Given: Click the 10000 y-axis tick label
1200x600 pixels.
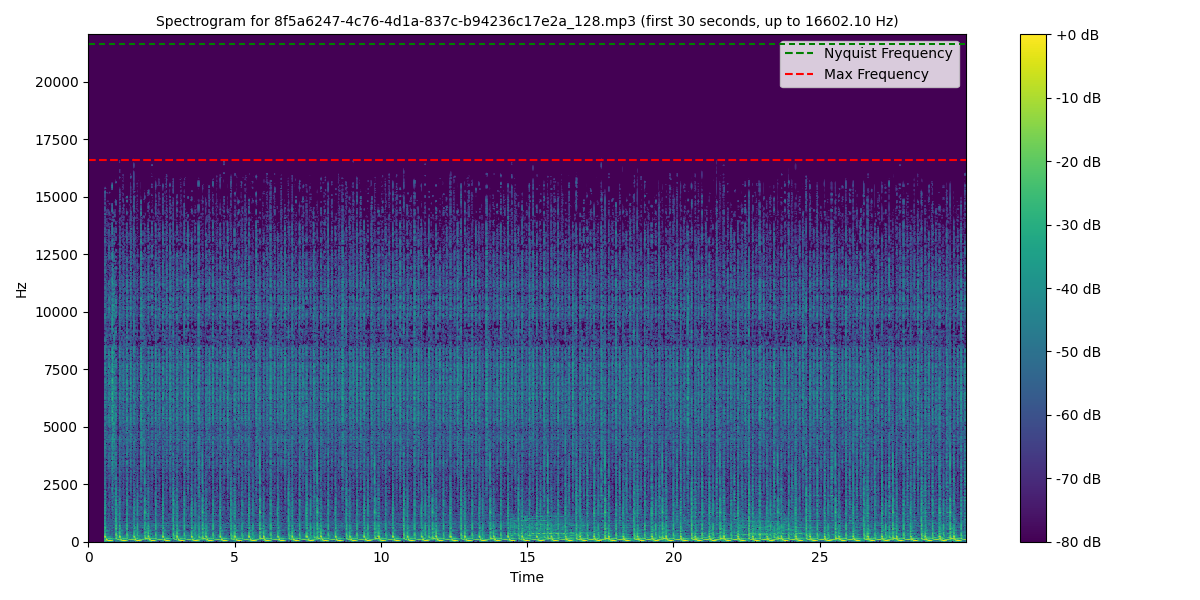Looking at the screenshot, I should pyautogui.click(x=56, y=312).
